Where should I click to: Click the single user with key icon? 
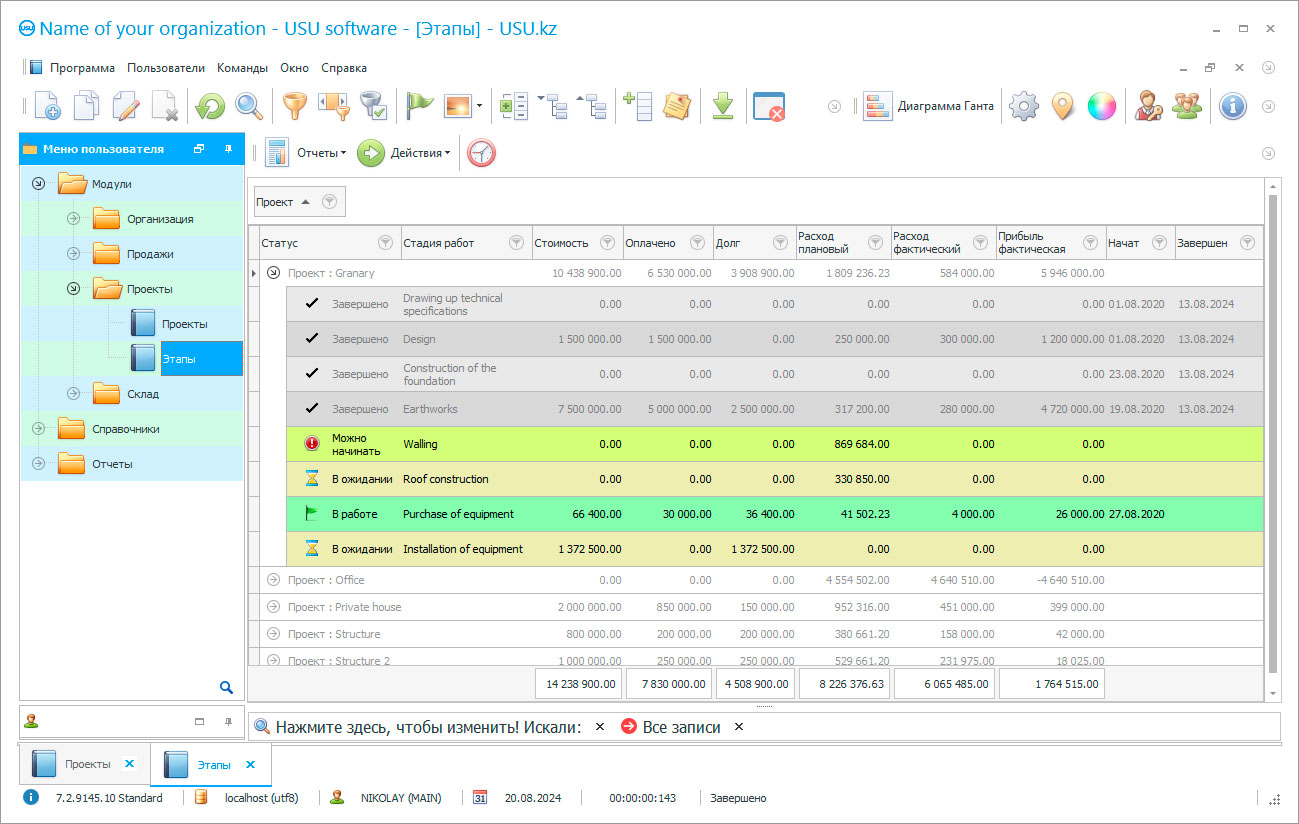(x=1148, y=106)
